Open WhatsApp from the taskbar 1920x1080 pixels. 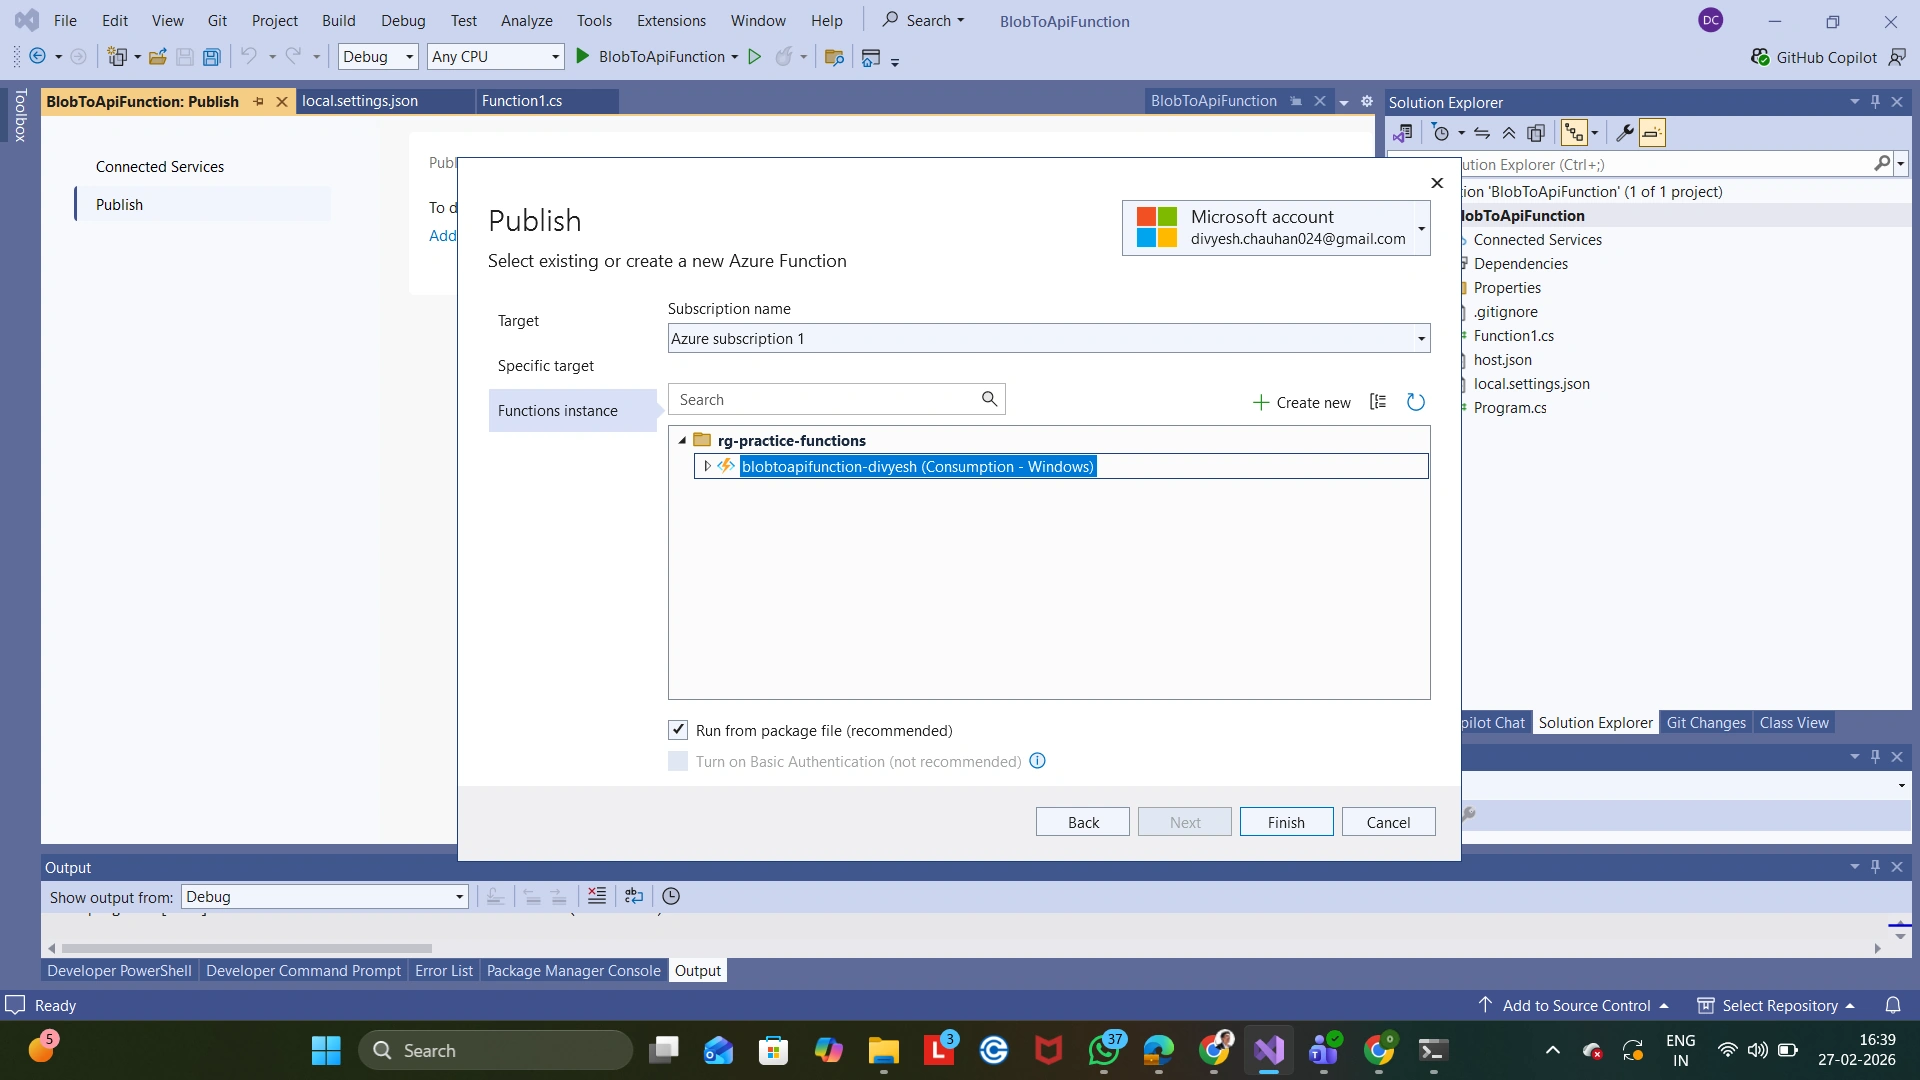point(1104,1051)
